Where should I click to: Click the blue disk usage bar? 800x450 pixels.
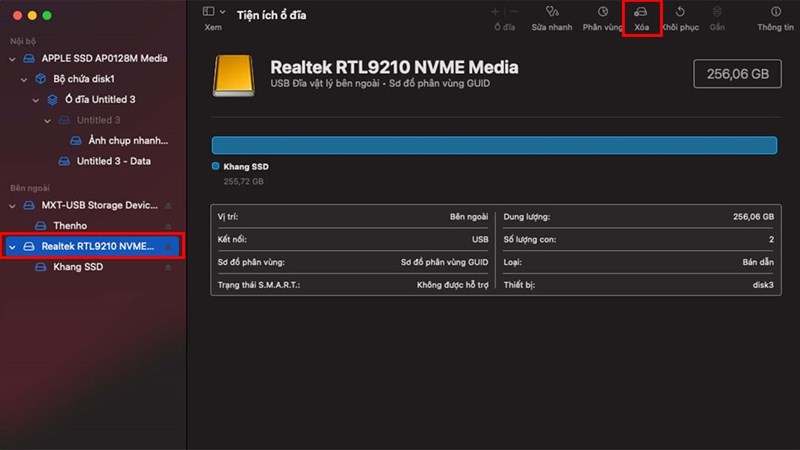(x=494, y=144)
